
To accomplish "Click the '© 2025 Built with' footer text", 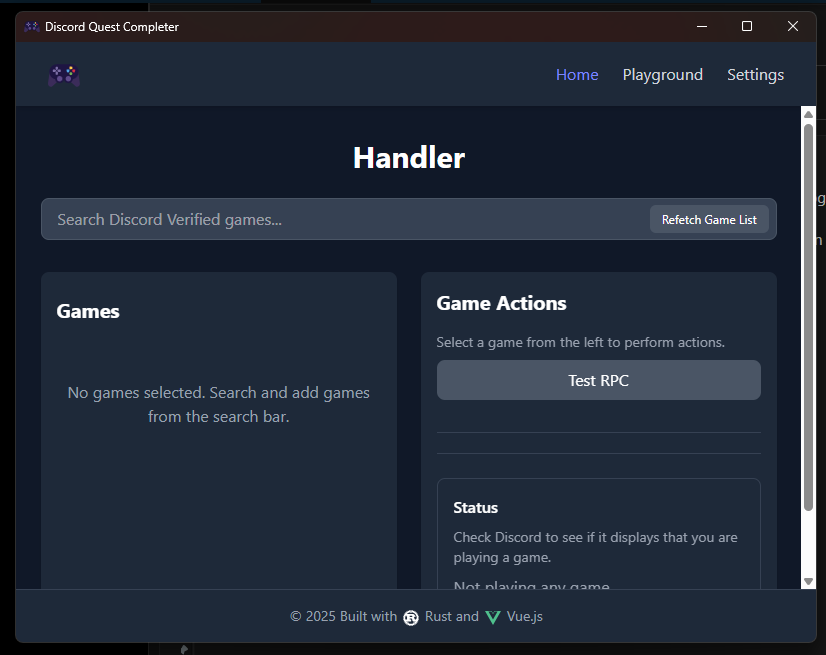I will pos(343,617).
